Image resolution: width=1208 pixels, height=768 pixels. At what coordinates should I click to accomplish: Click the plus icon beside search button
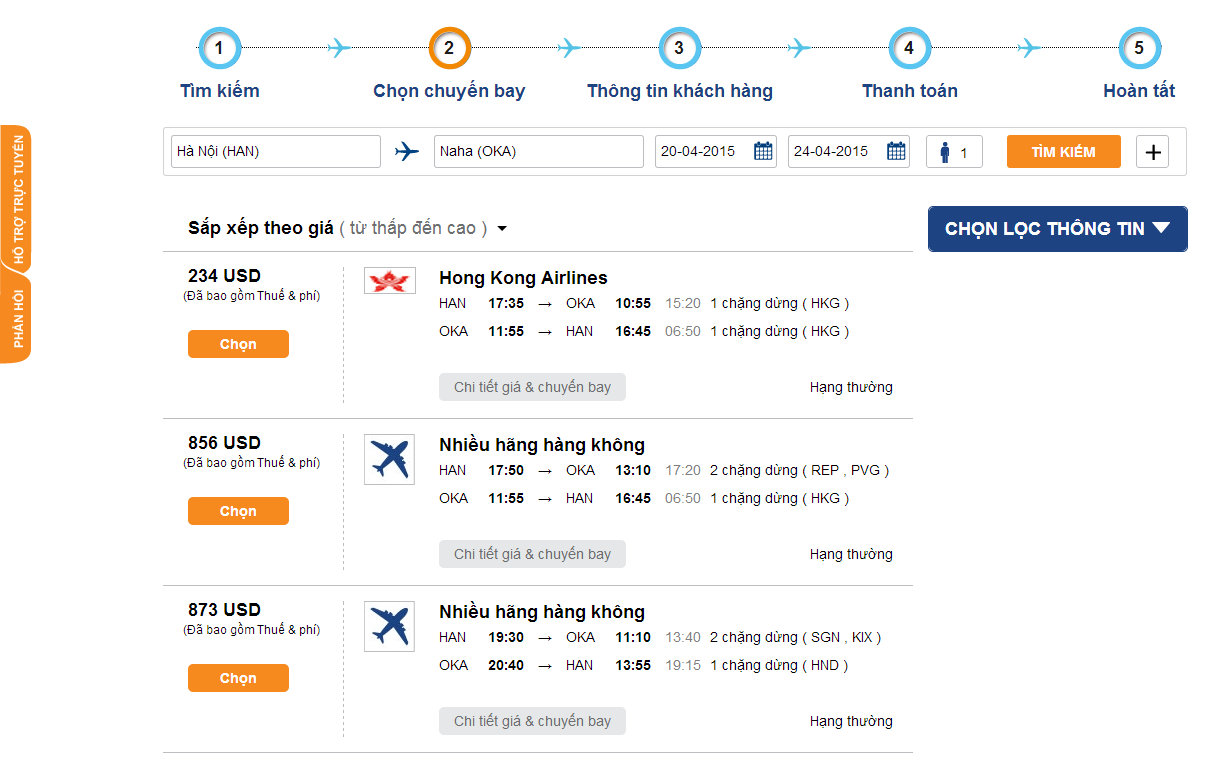click(1153, 152)
